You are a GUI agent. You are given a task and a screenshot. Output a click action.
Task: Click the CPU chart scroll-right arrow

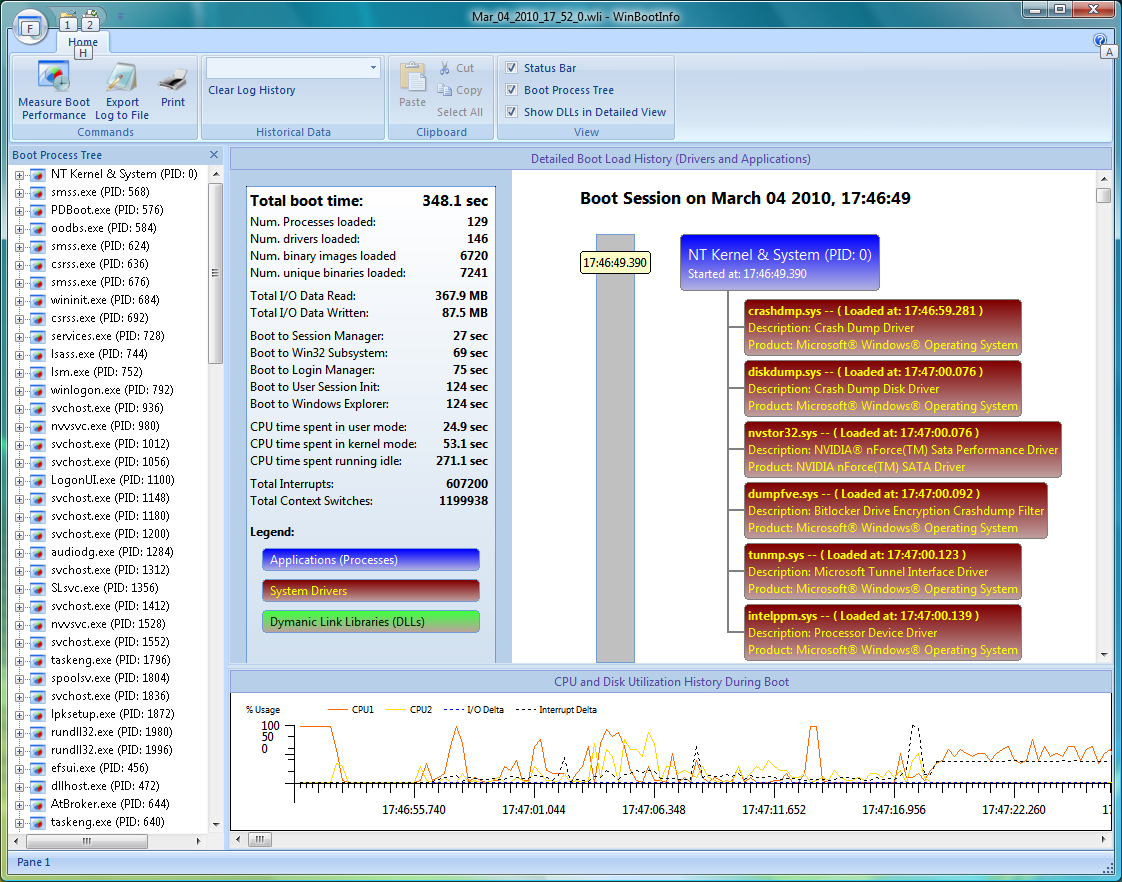click(1103, 839)
